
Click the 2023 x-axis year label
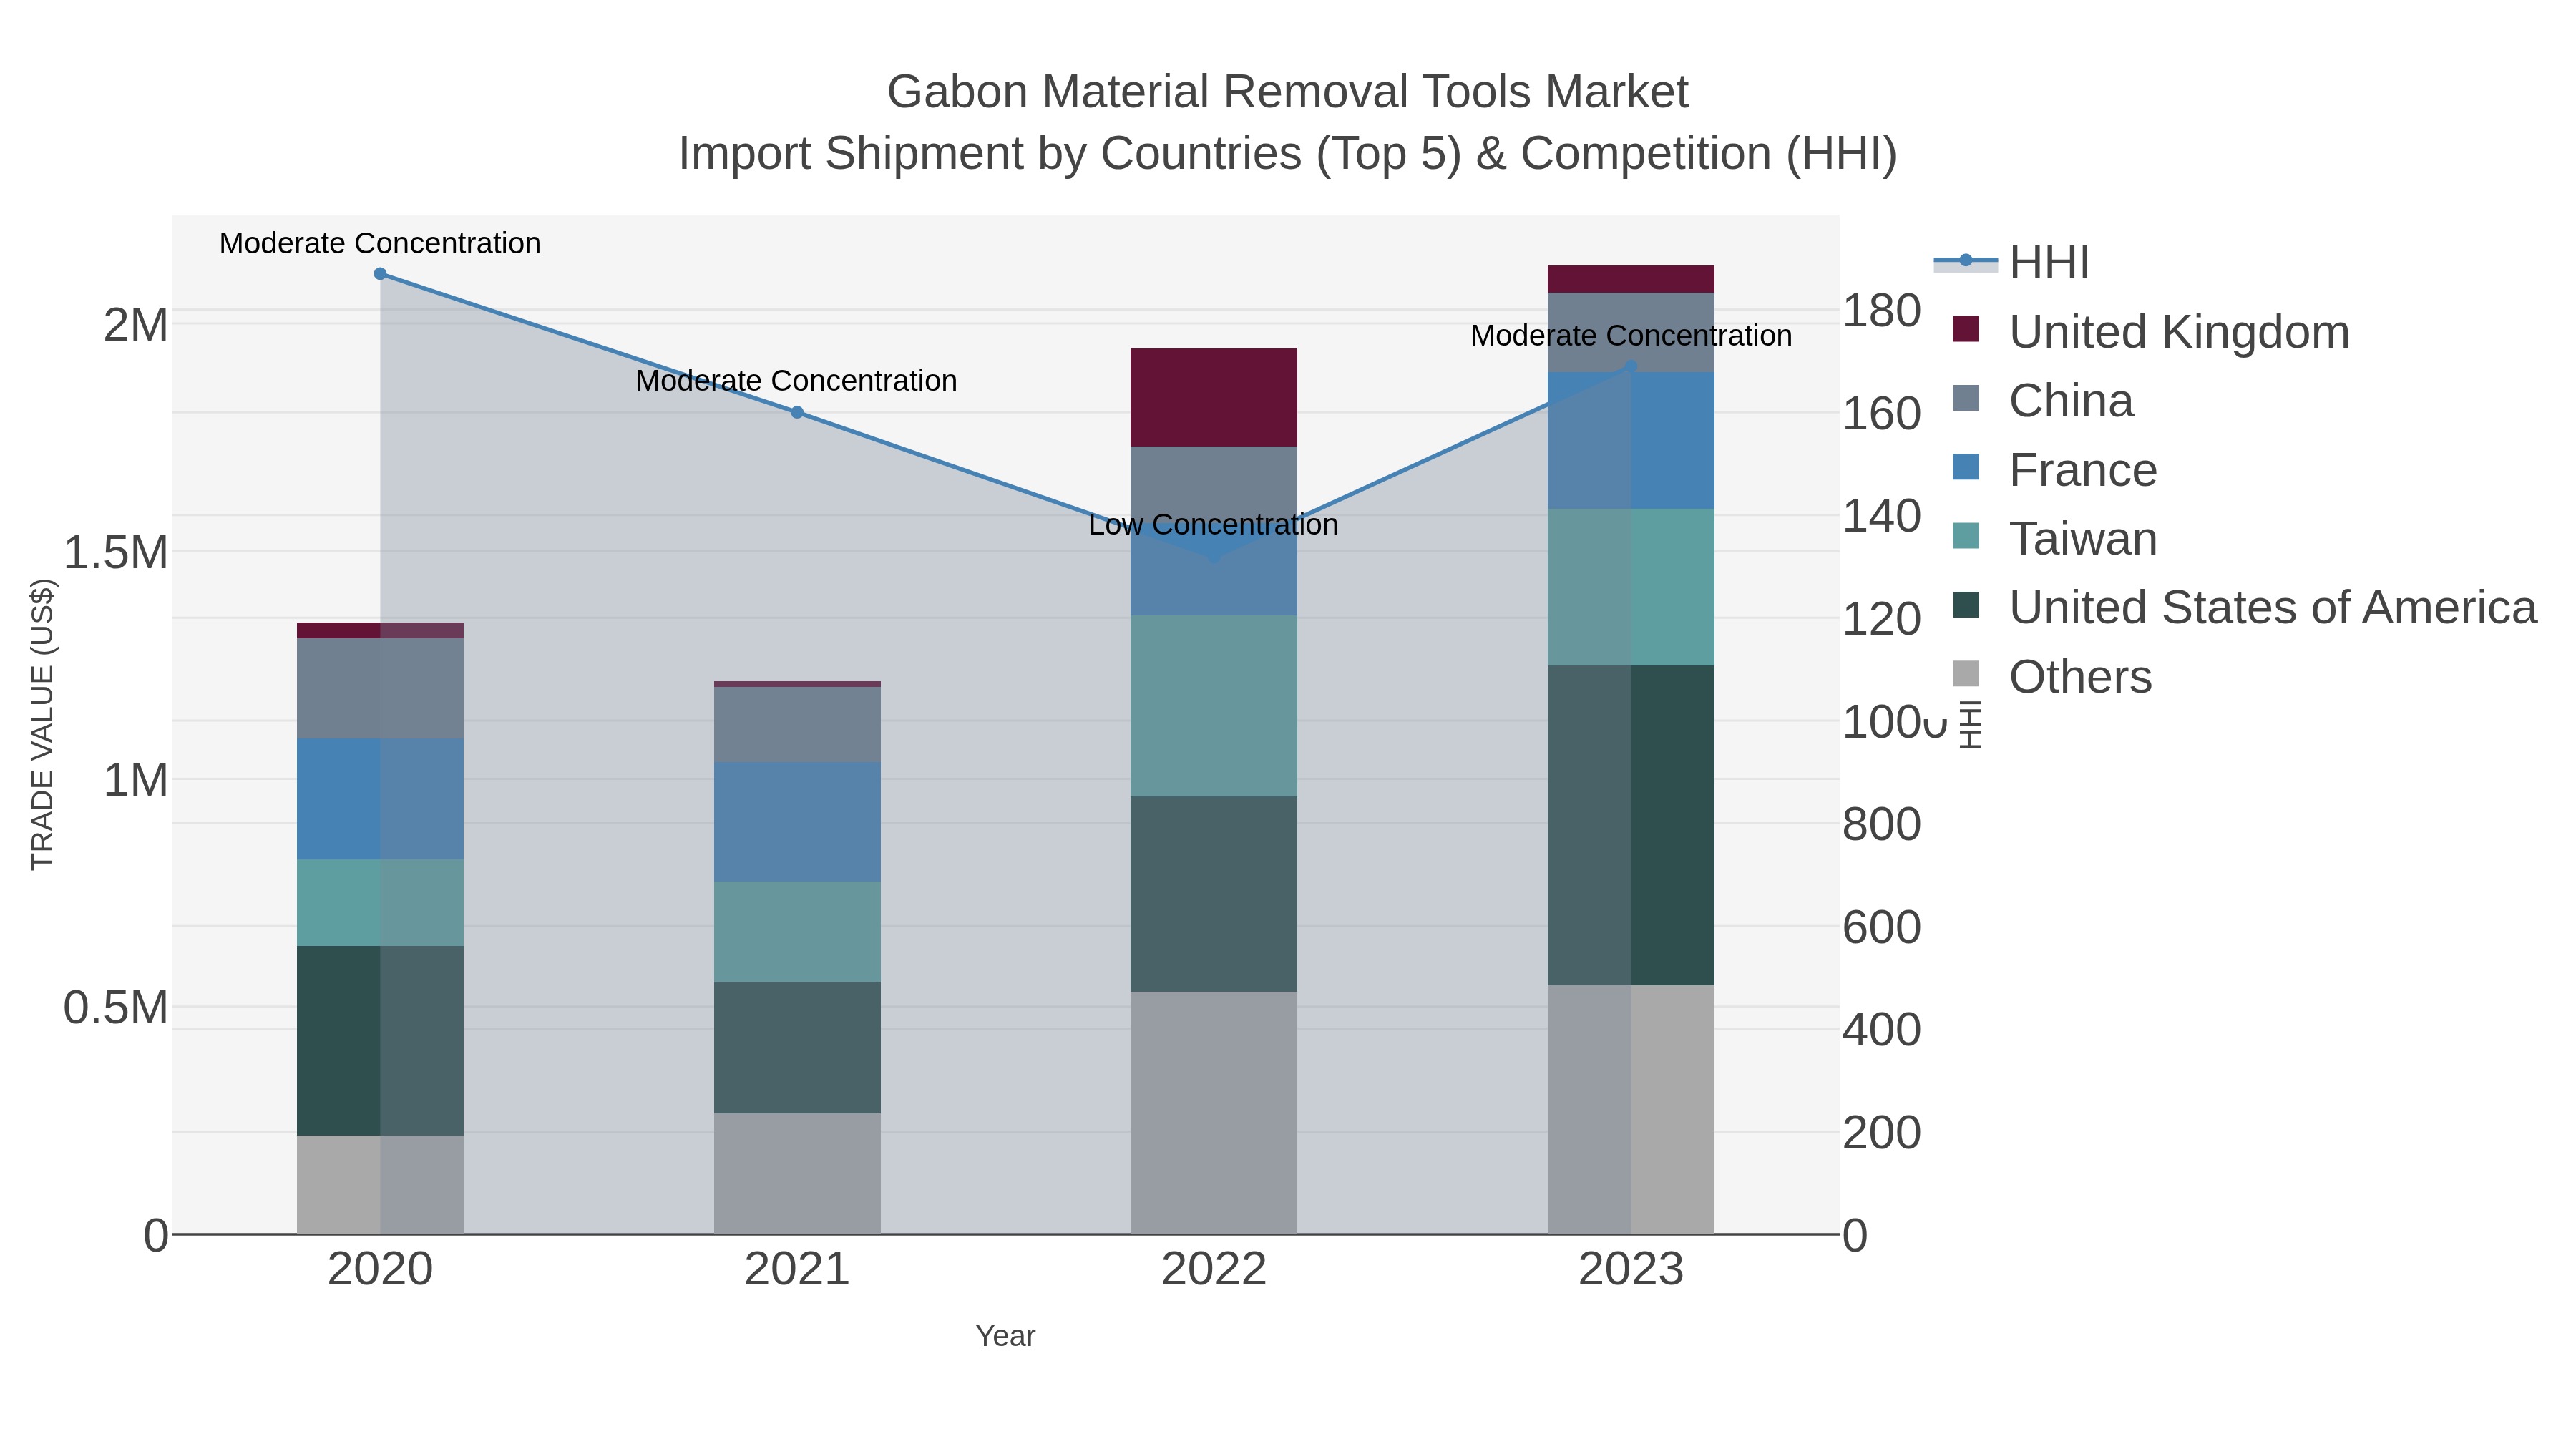(1631, 1270)
